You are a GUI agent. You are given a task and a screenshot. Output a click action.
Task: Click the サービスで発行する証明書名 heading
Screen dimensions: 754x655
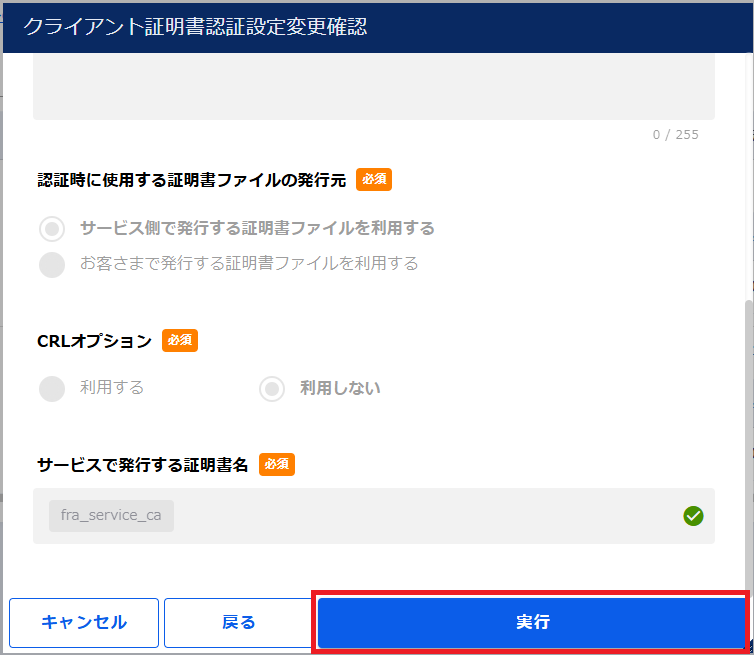(142, 465)
